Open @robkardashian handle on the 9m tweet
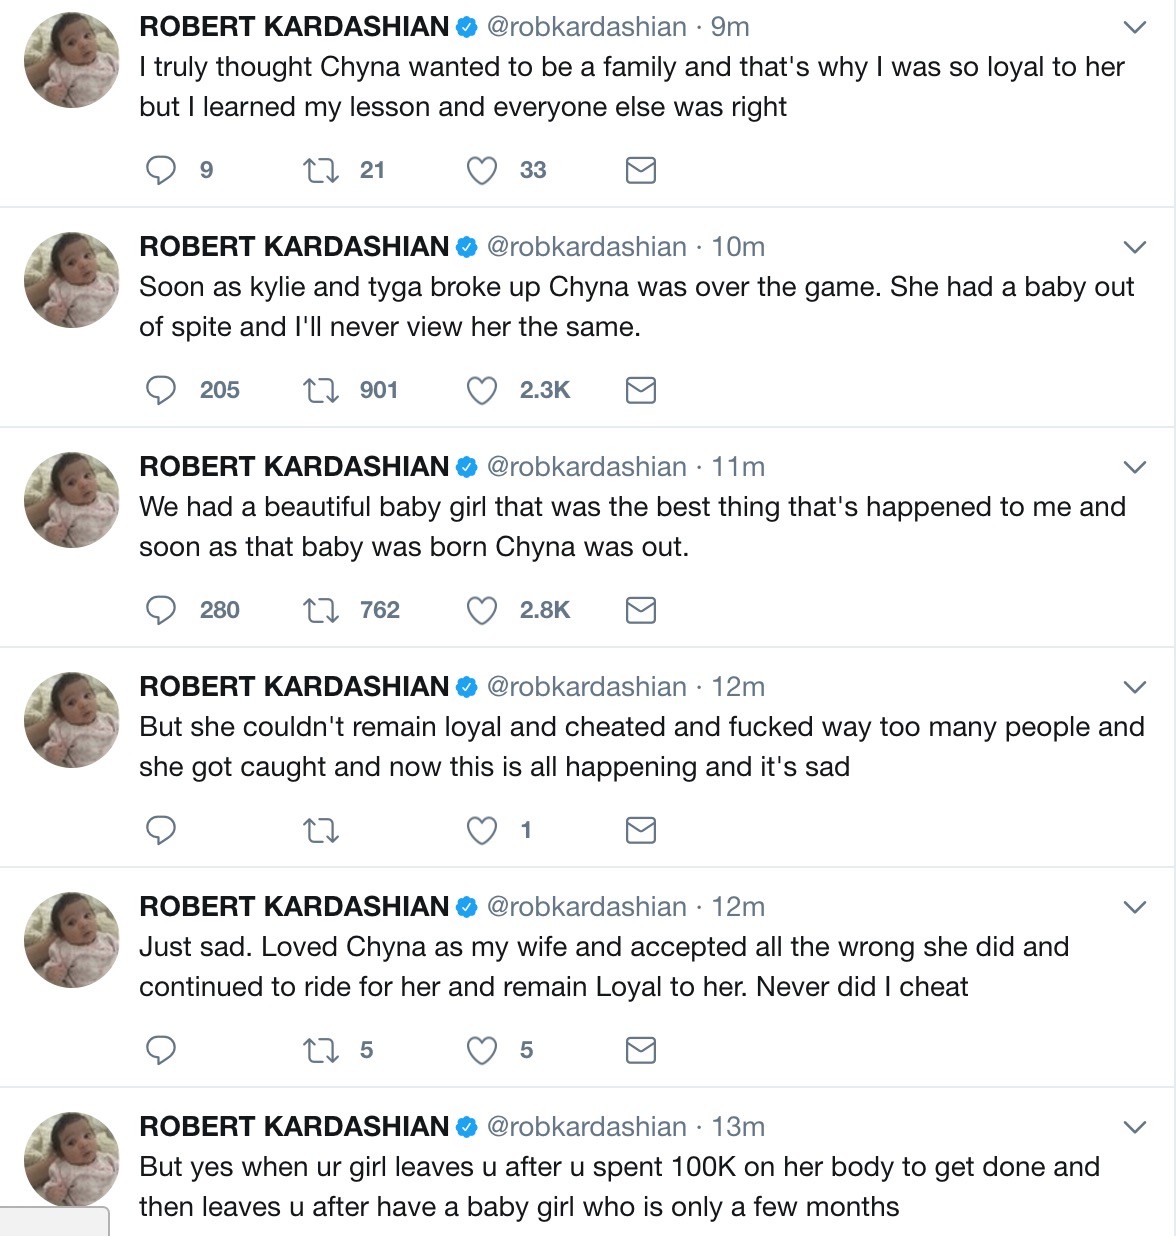This screenshot has width=1176, height=1236. pyautogui.click(x=586, y=27)
